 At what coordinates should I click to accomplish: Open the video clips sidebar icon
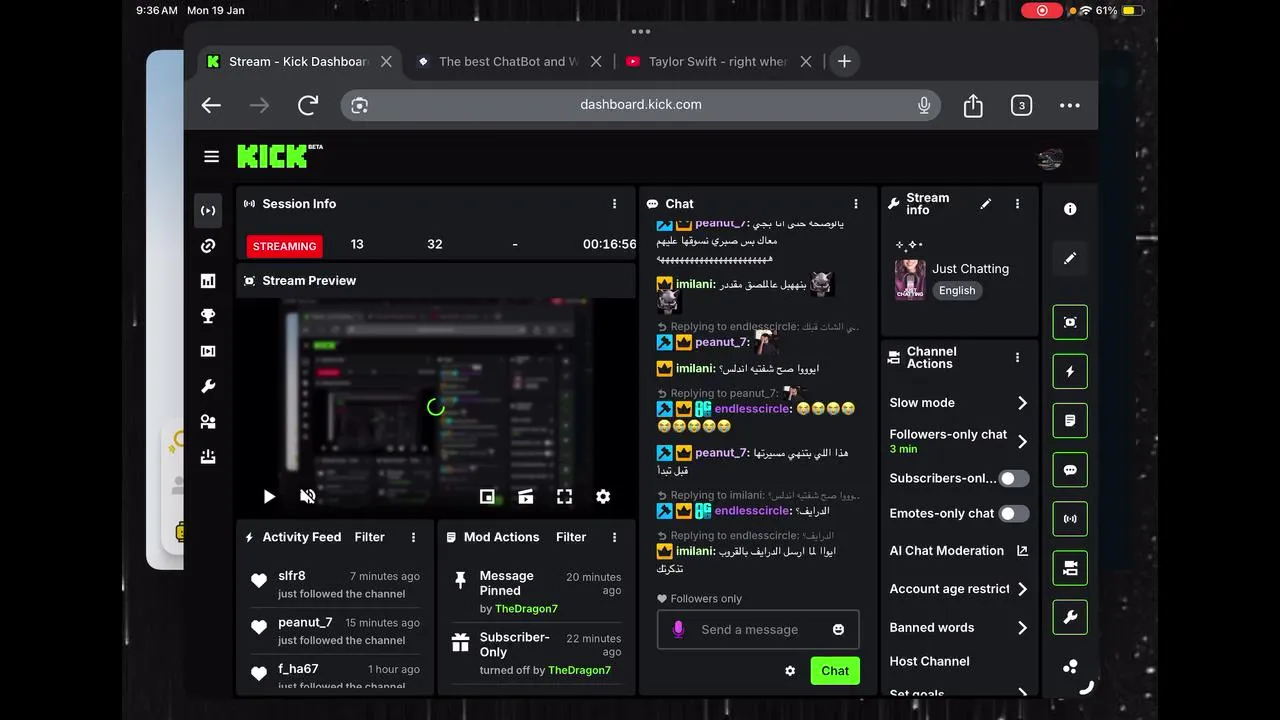208,351
